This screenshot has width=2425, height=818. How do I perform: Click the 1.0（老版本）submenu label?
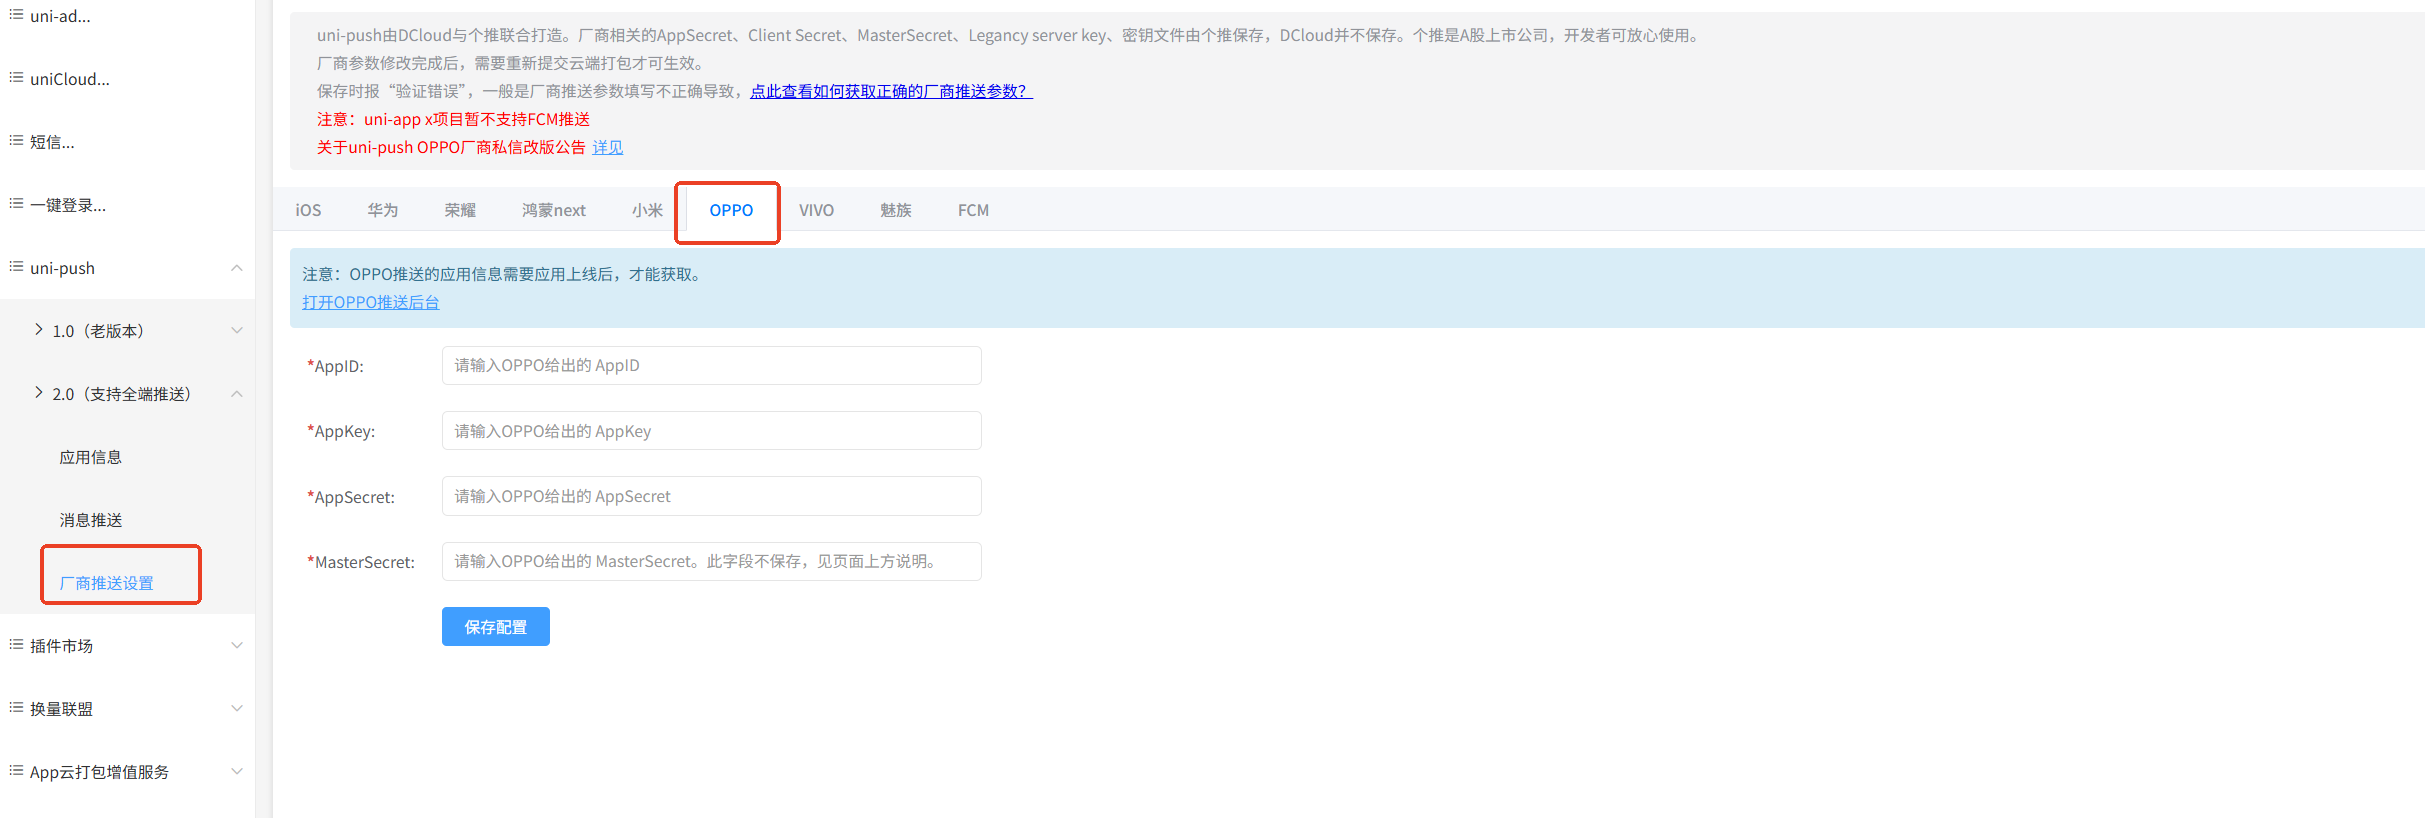(98, 331)
